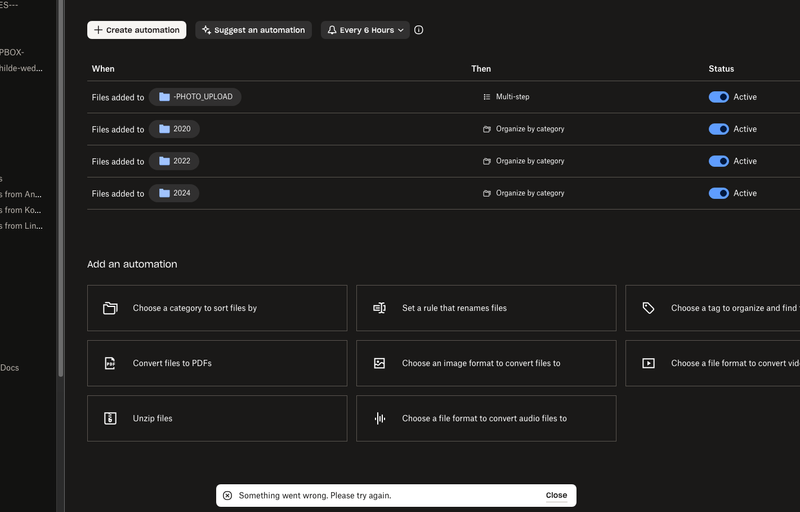Click the info icon beside Every 6 Hours

418,30
